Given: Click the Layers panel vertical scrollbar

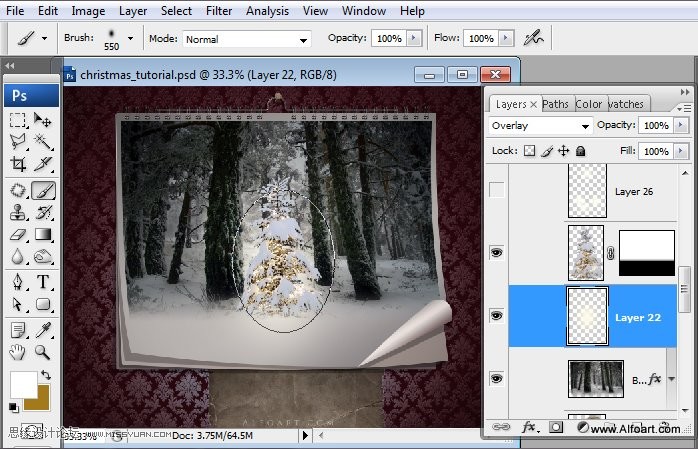Looking at the screenshot, I should pyautogui.click(x=685, y=289).
